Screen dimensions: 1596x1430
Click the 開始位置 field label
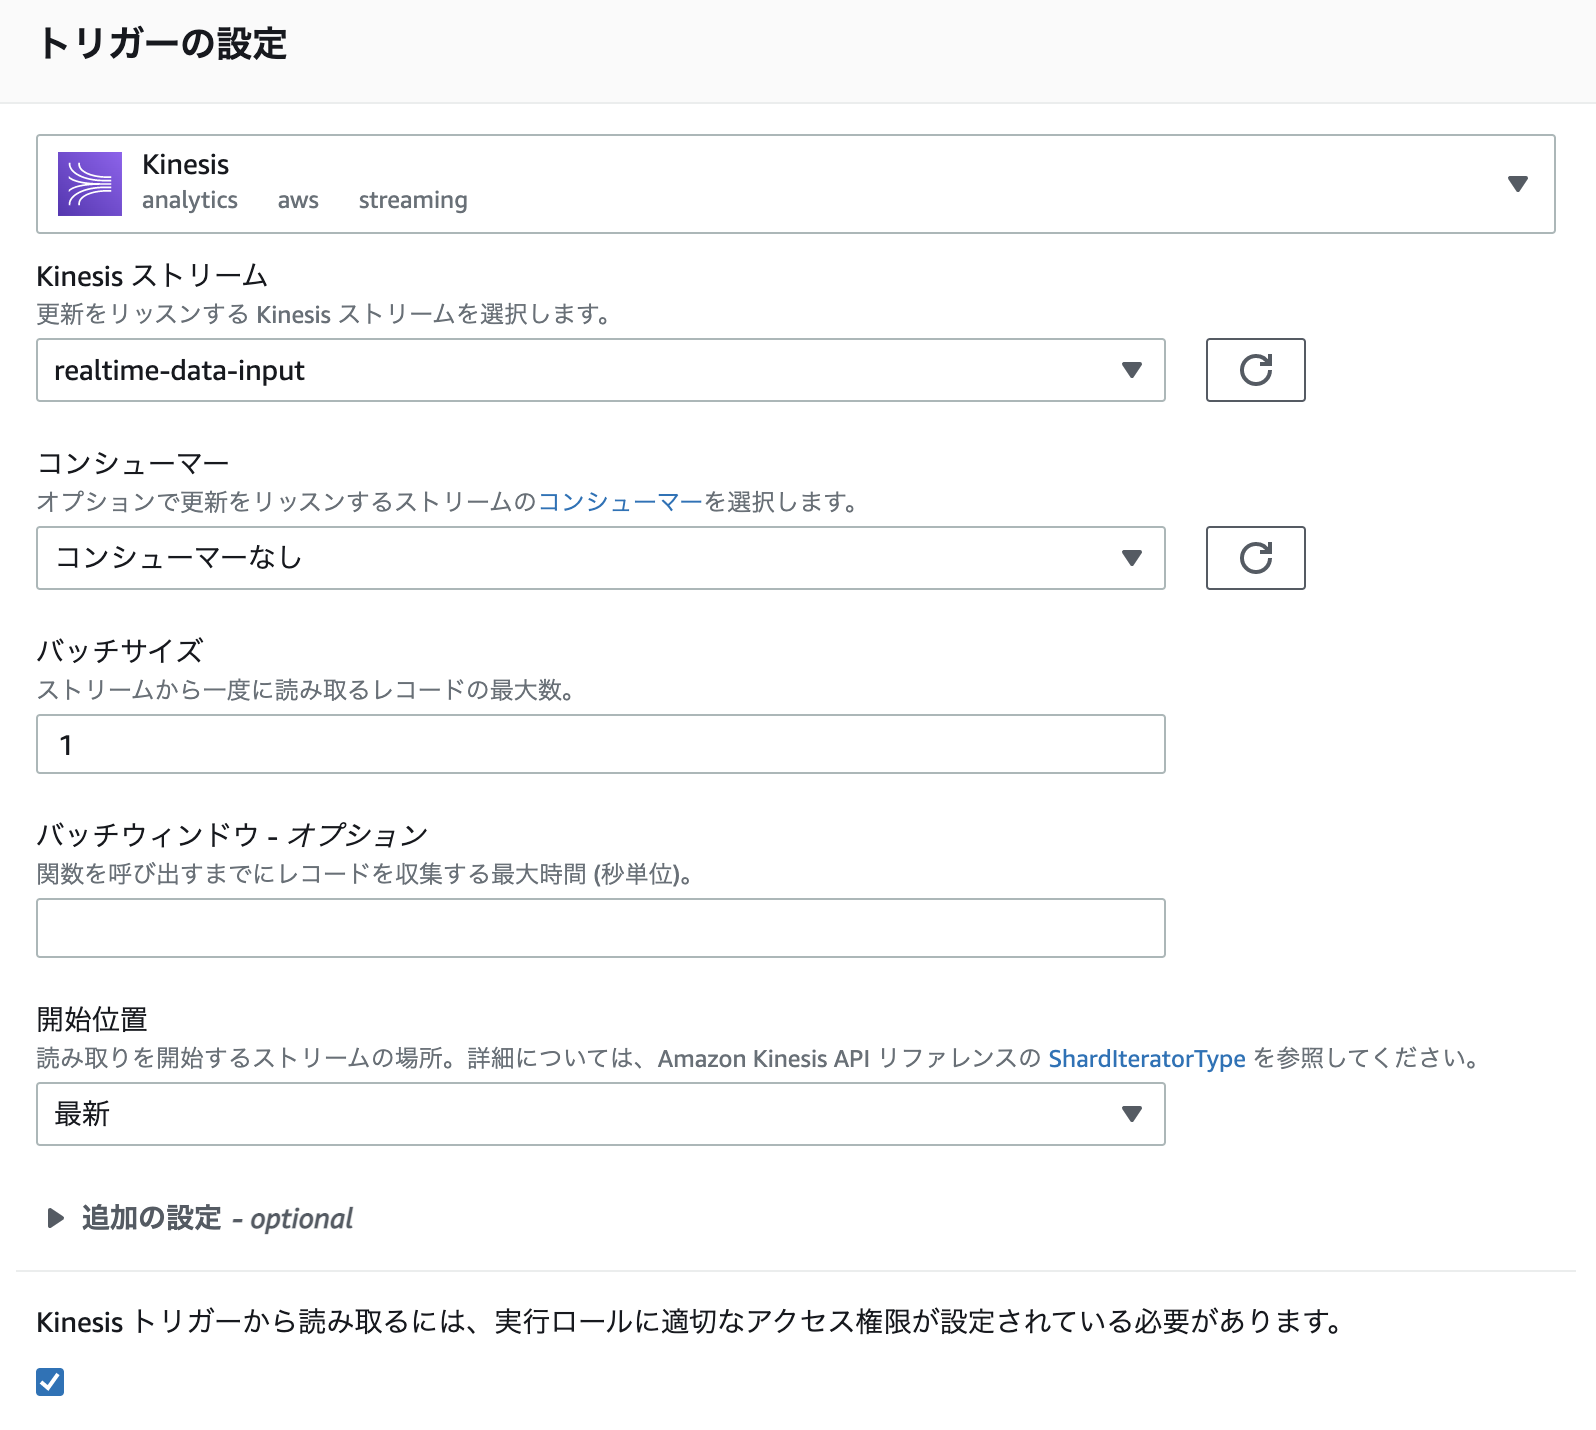pos(92,1020)
